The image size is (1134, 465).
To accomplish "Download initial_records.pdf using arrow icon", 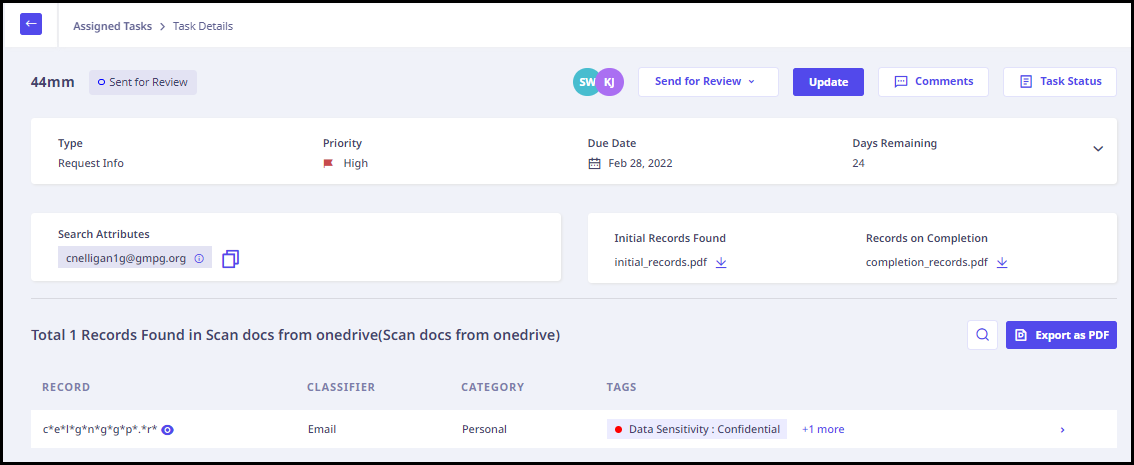I will click(x=721, y=263).
